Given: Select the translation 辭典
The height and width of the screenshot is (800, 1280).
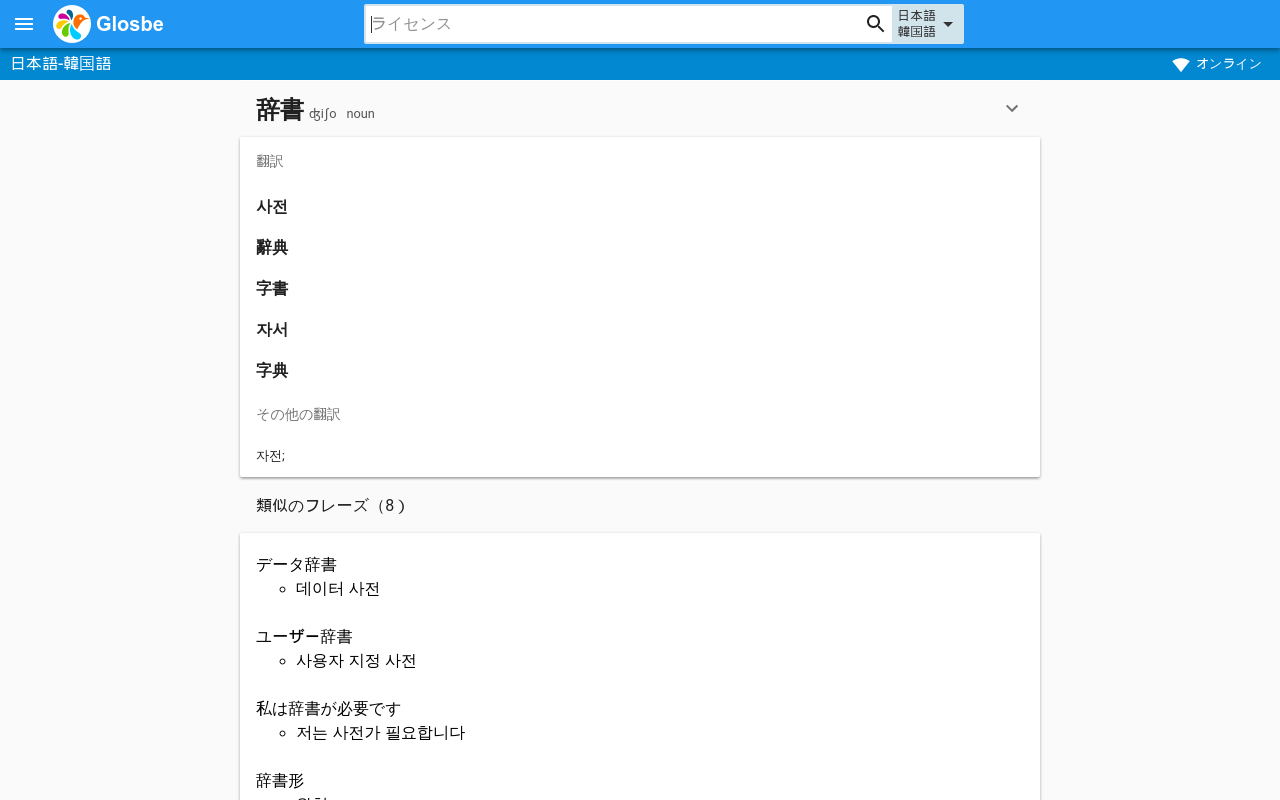Looking at the screenshot, I should [272, 248].
